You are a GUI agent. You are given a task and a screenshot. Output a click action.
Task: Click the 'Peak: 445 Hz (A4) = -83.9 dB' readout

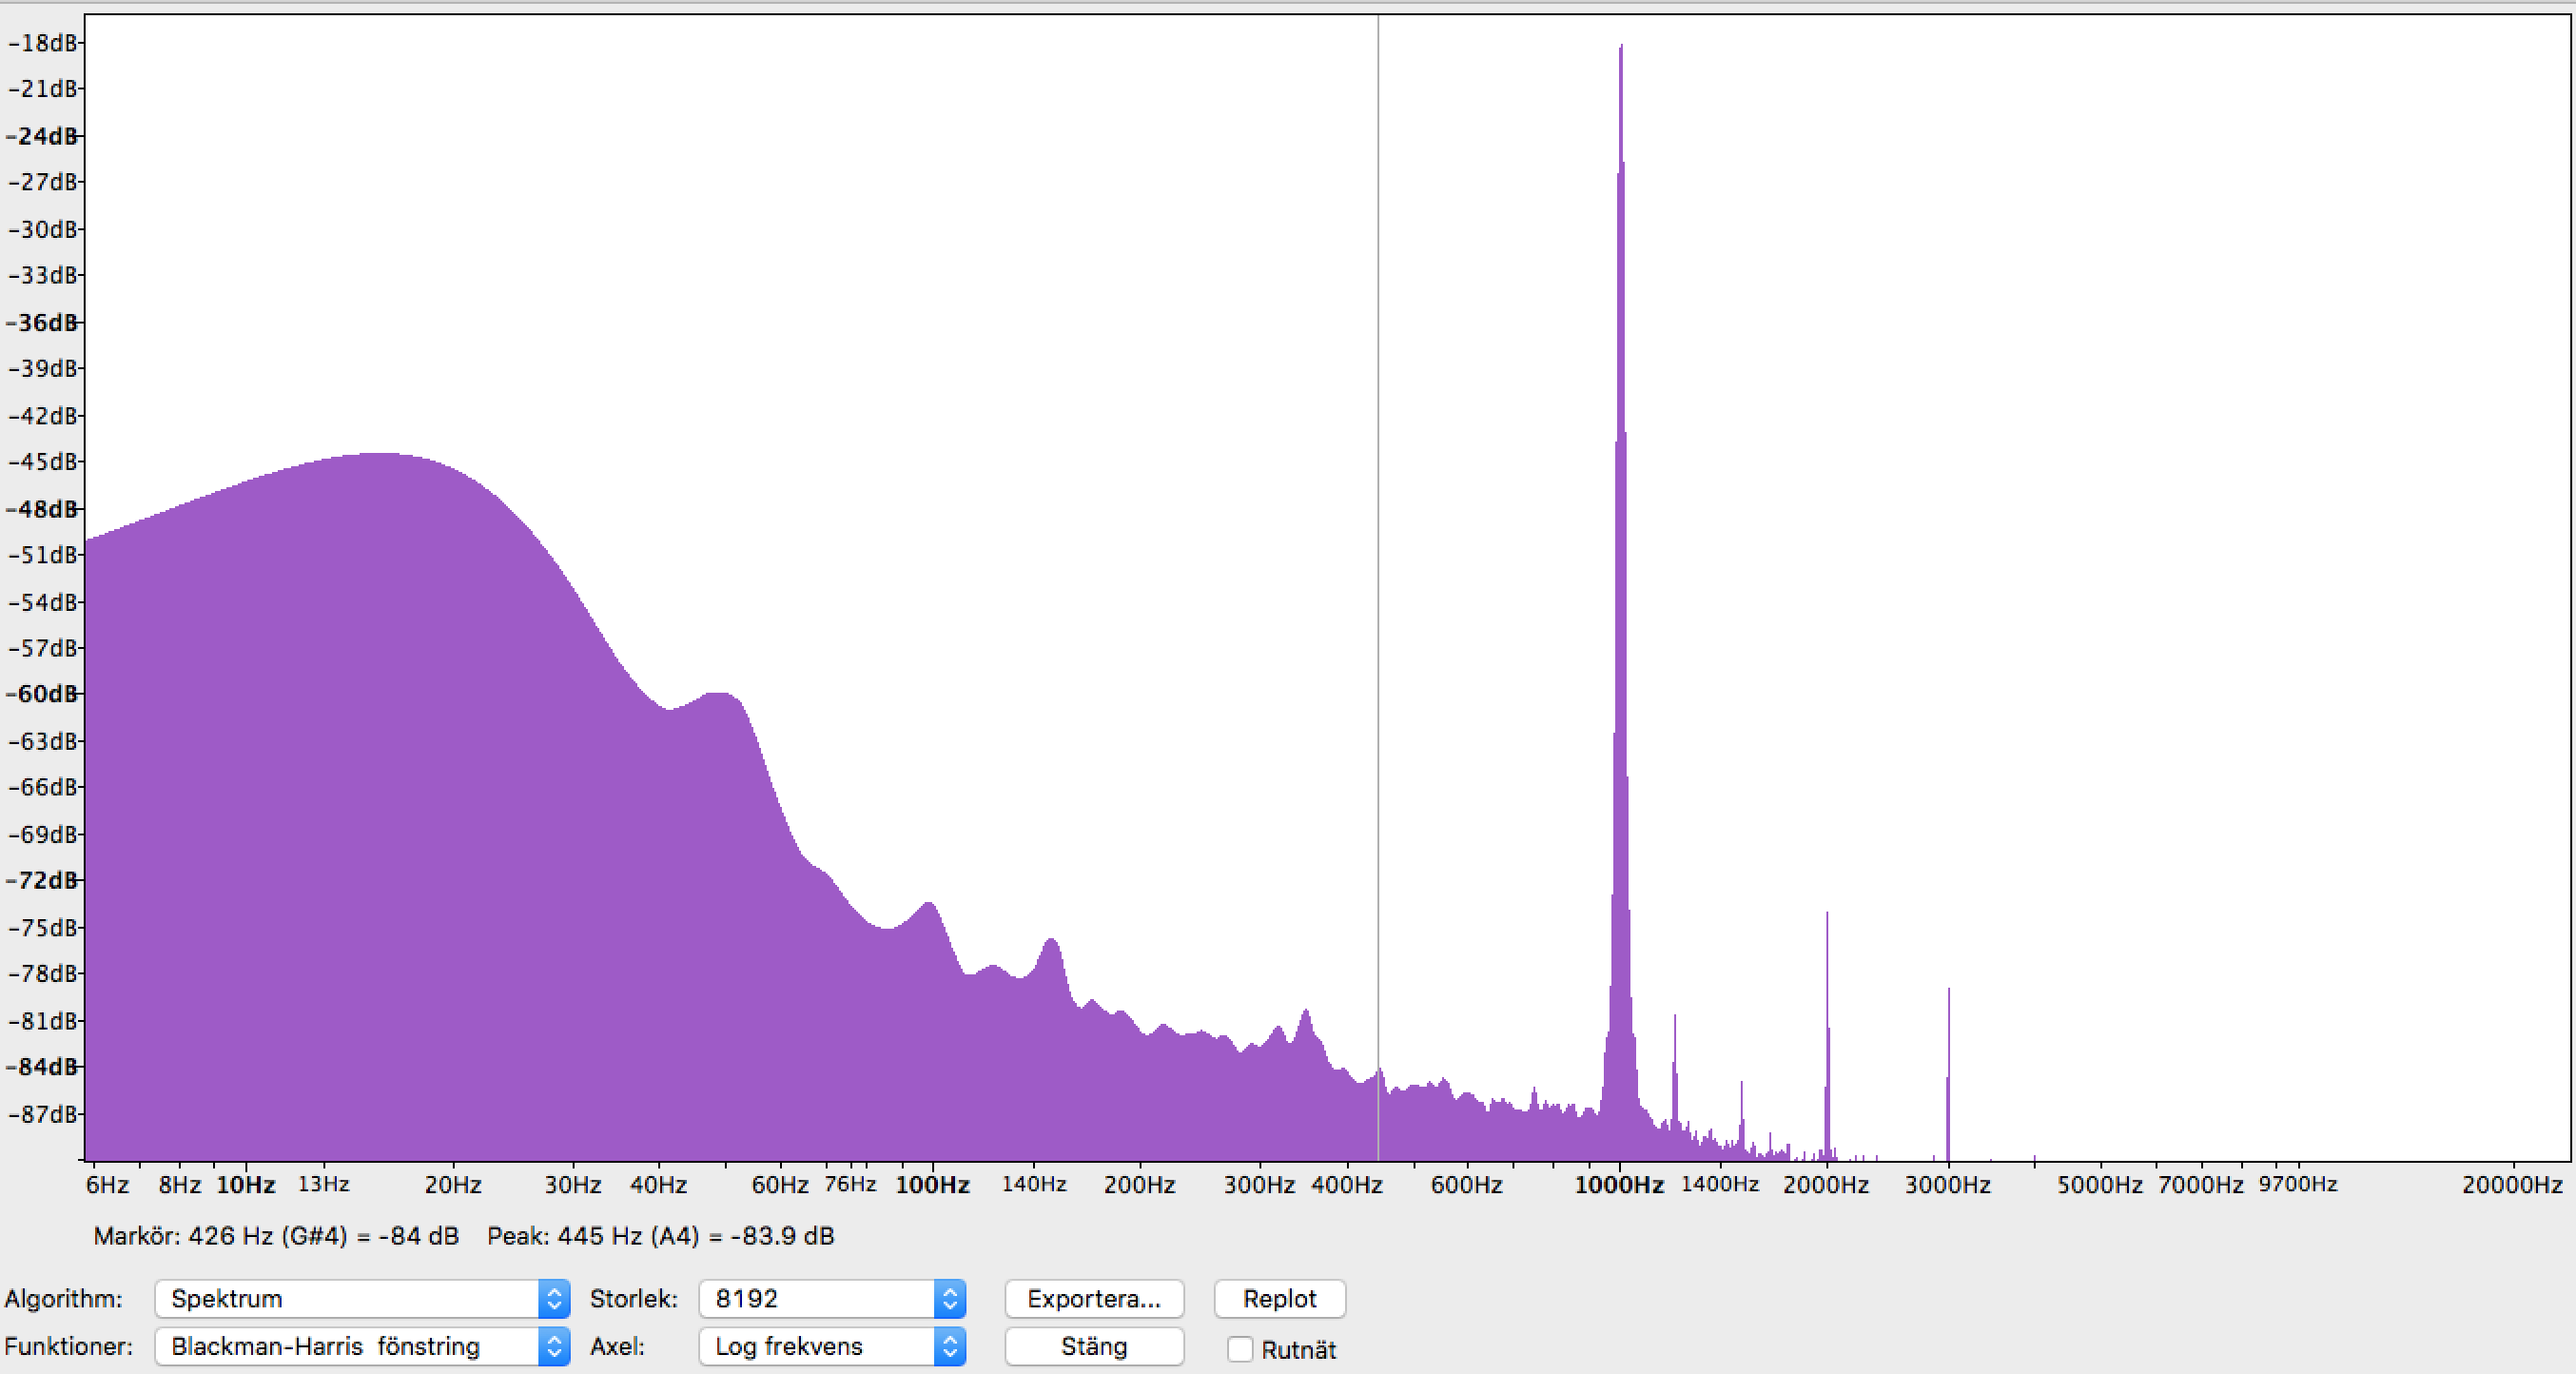pyautogui.click(x=661, y=1236)
